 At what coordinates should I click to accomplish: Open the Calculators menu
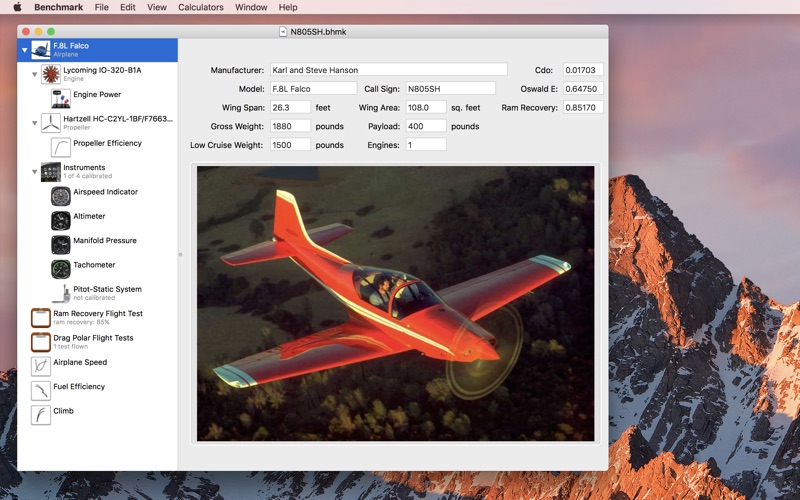tap(201, 7)
